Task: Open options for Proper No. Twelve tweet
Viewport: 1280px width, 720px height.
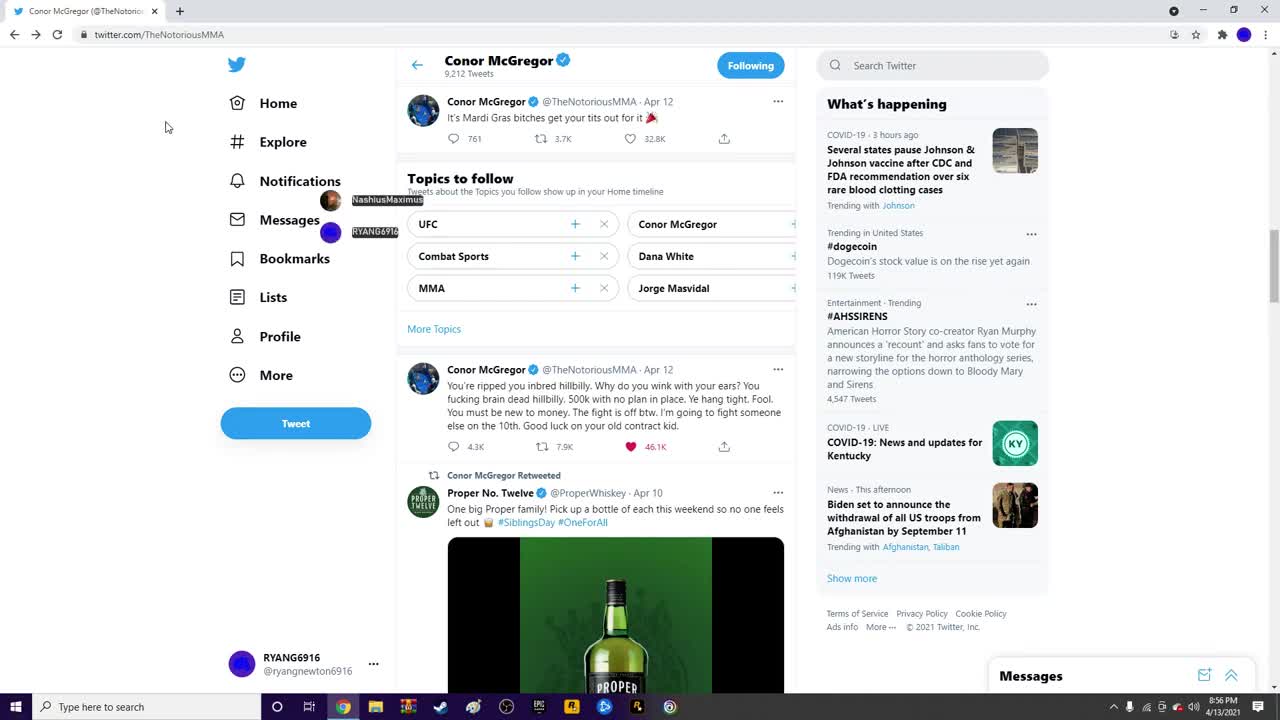Action: (778, 492)
